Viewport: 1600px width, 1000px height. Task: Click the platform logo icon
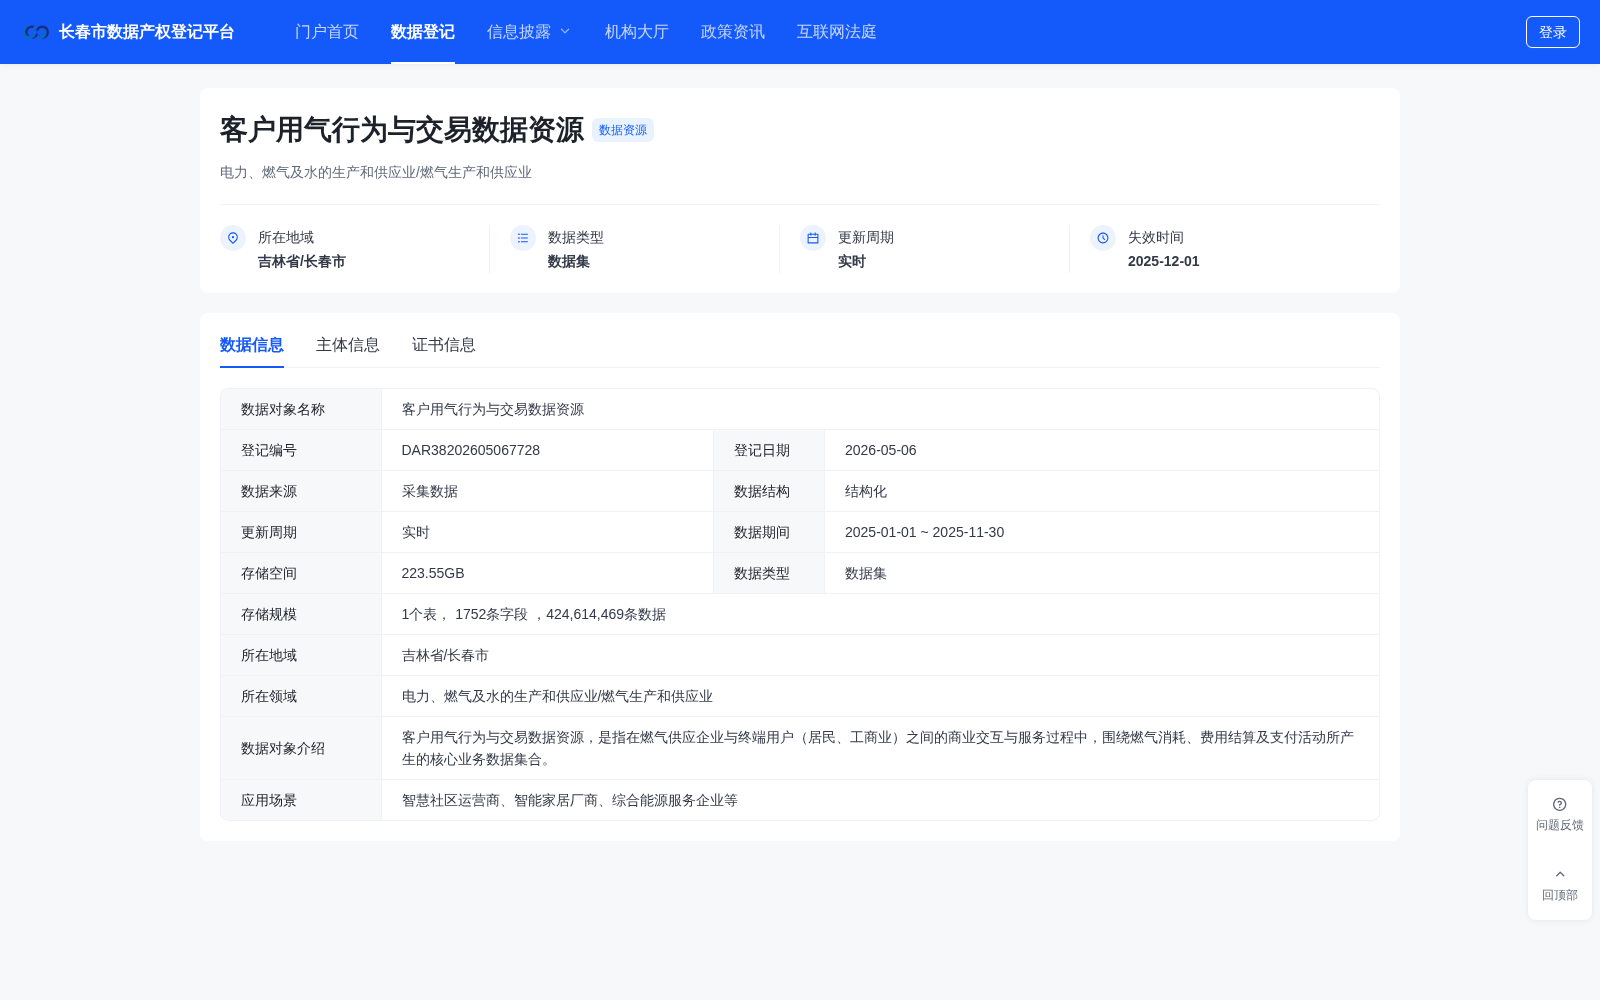tap(37, 32)
